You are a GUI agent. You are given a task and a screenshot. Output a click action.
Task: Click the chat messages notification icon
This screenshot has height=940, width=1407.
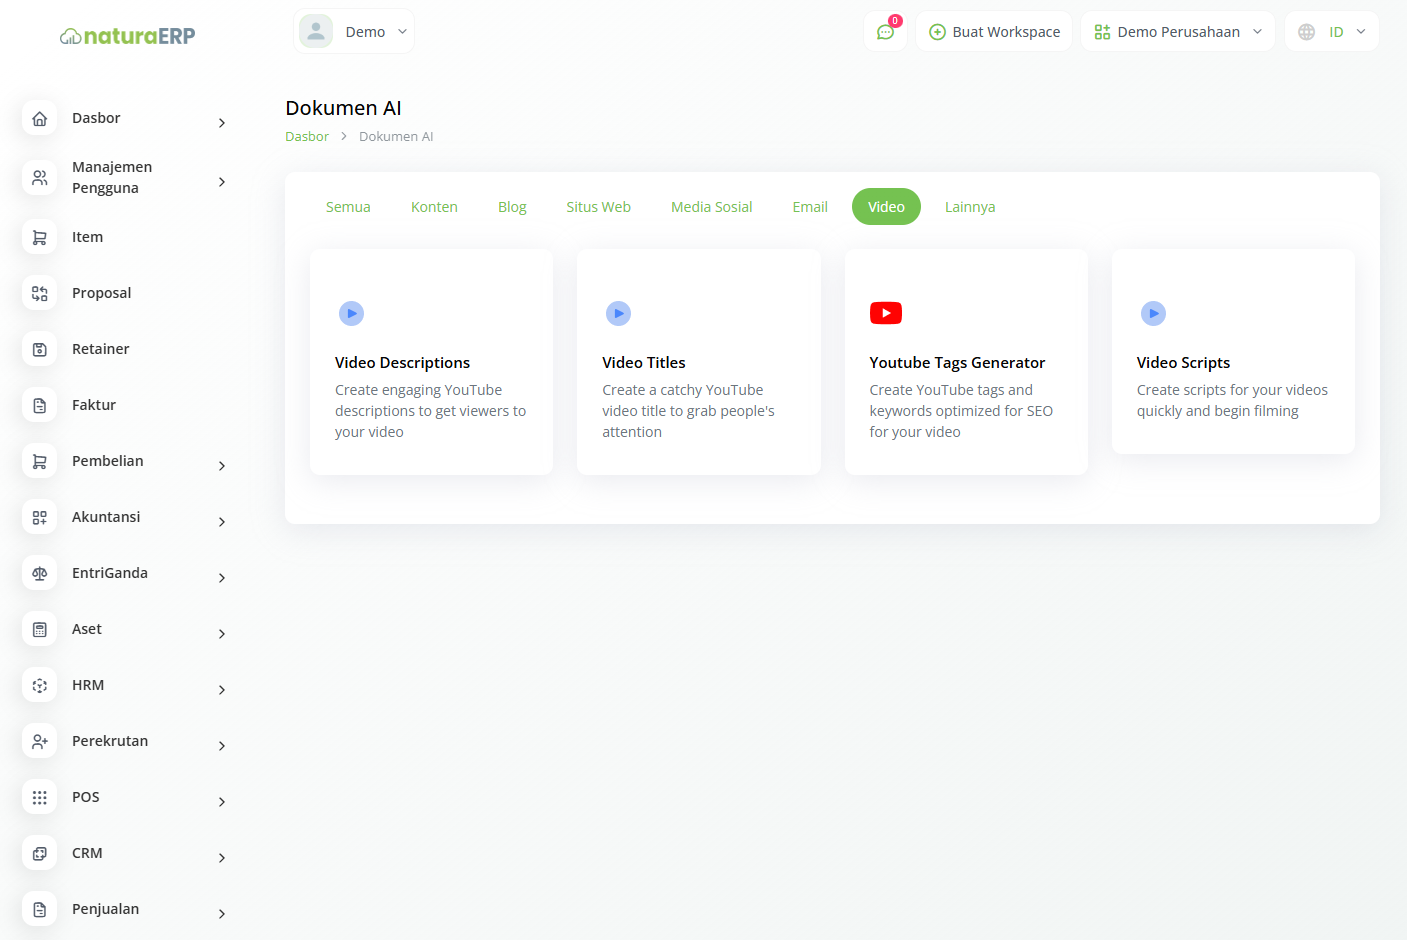pyautogui.click(x=885, y=32)
